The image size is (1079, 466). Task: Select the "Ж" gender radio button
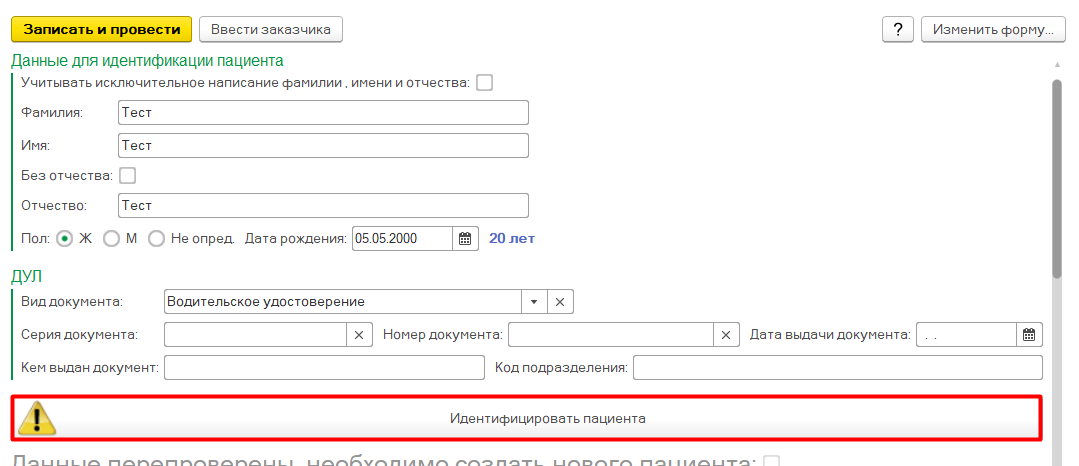[65, 239]
